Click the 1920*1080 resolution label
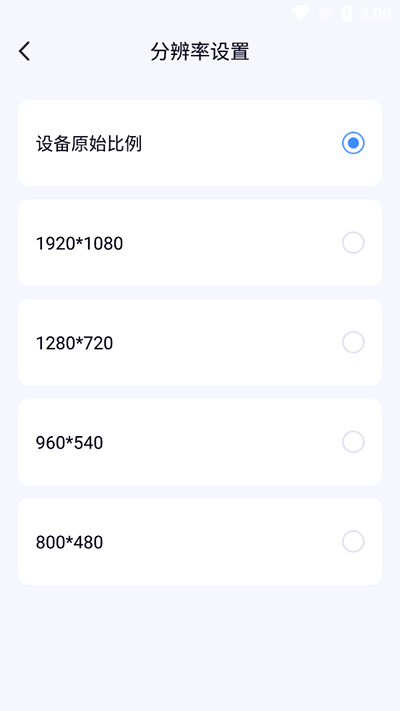The image size is (400, 711). pos(79,243)
